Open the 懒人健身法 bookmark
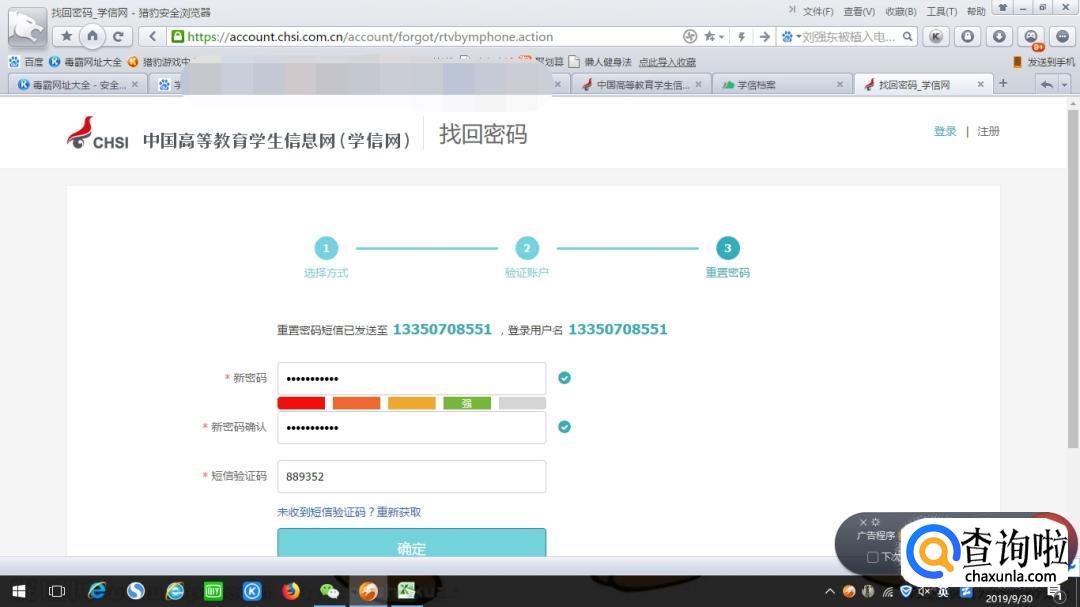 click(x=600, y=62)
